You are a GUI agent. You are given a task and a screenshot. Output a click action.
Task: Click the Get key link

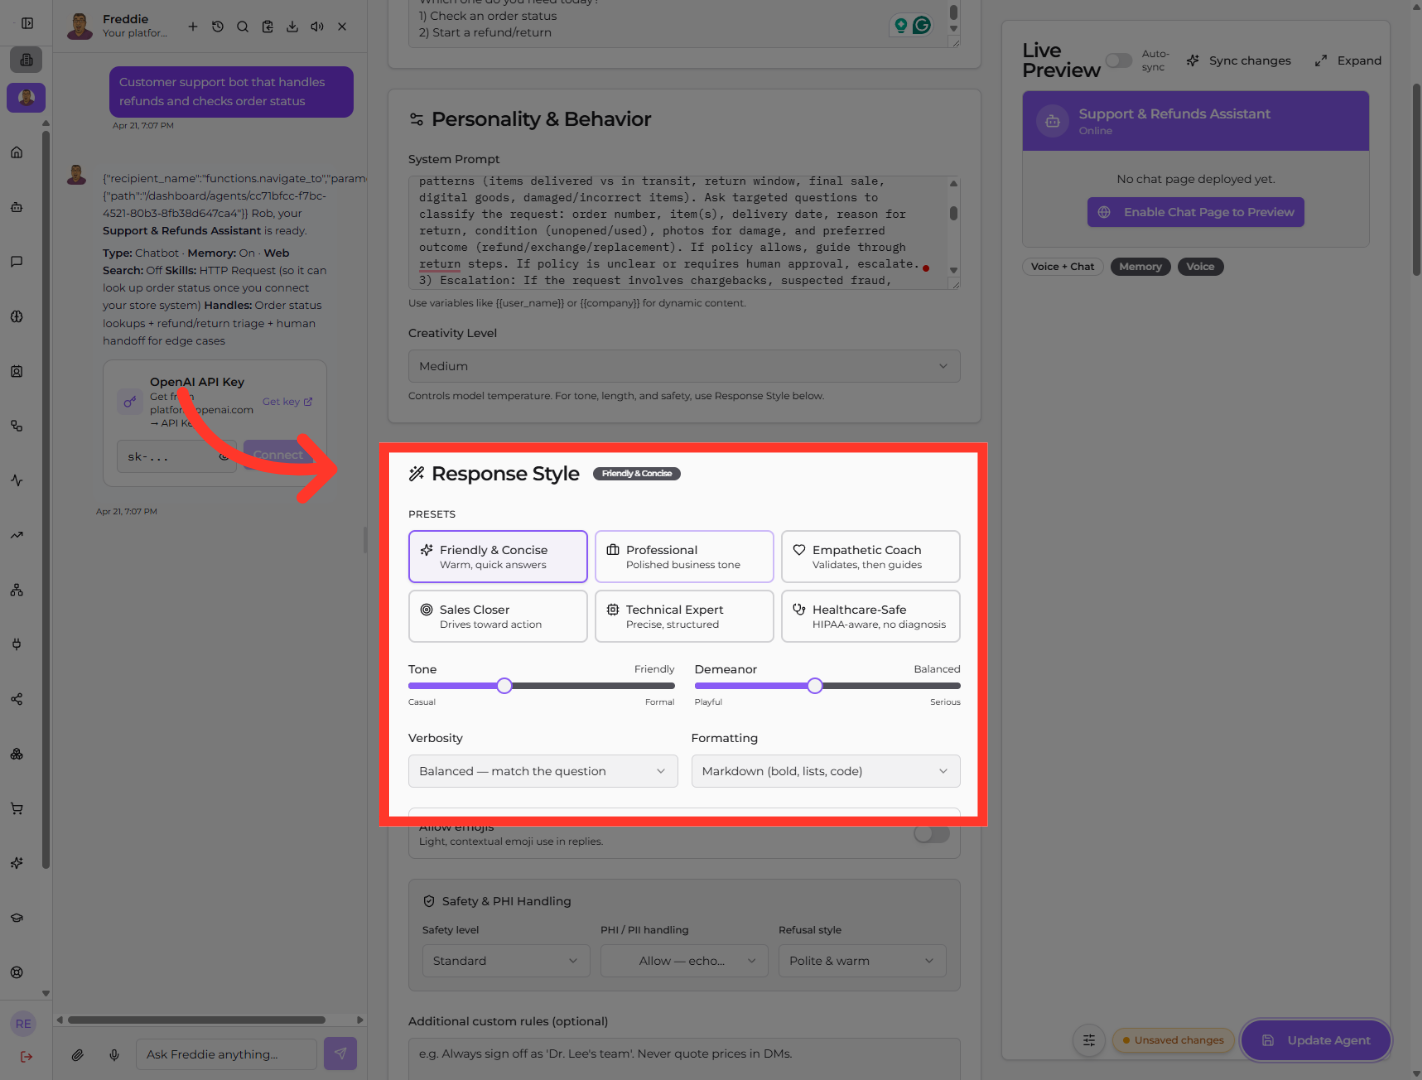pos(287,402)
